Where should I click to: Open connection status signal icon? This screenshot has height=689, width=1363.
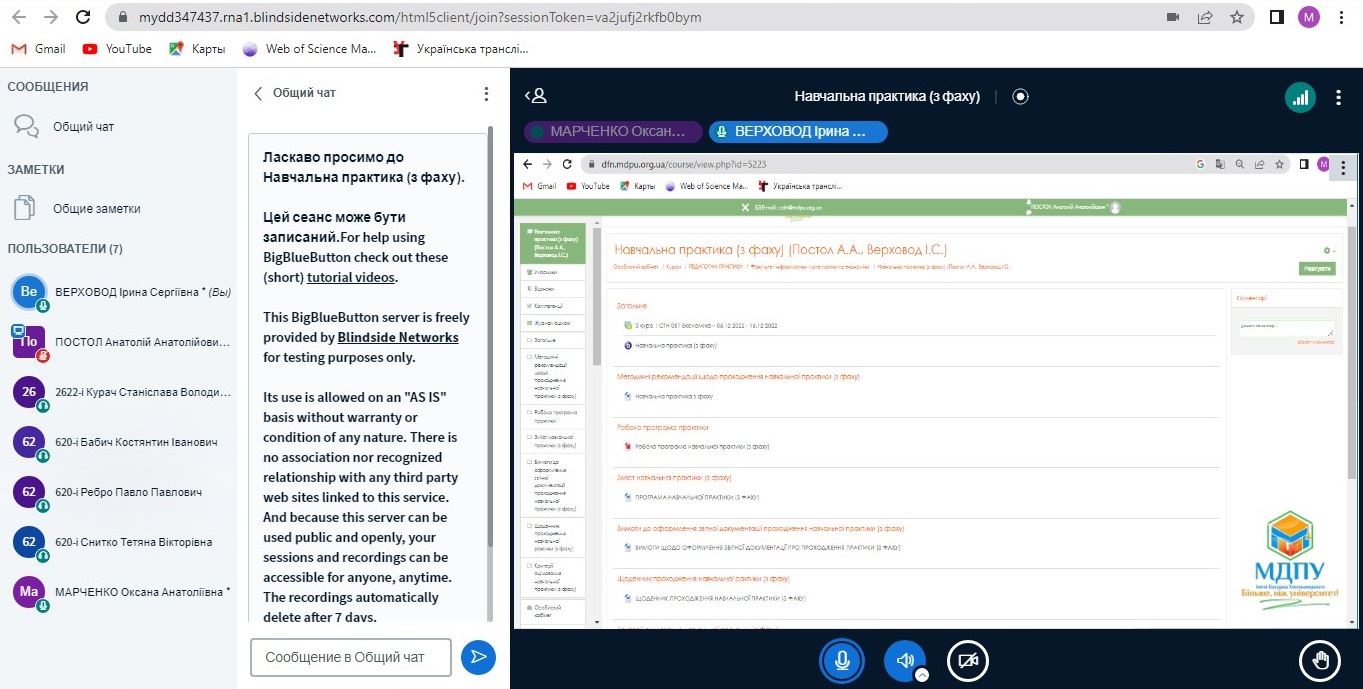coord(1300,97)
